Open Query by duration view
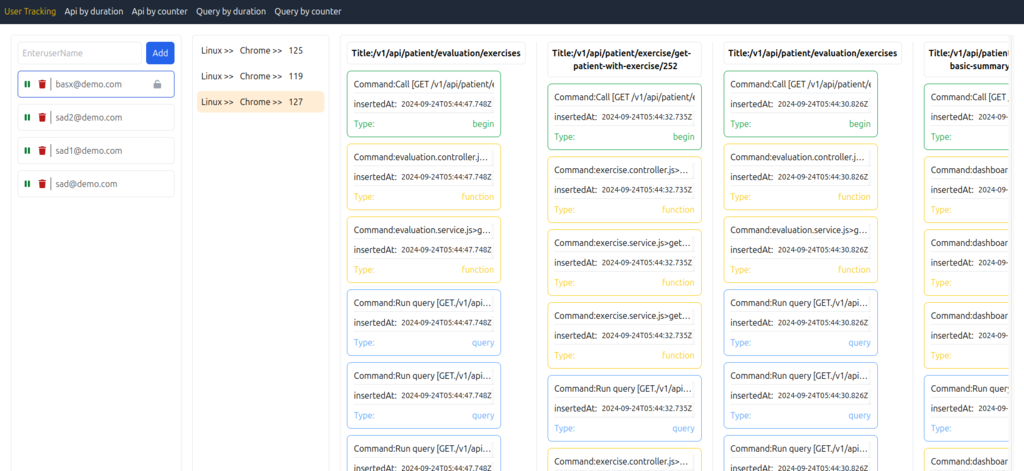 click(231, 11)
